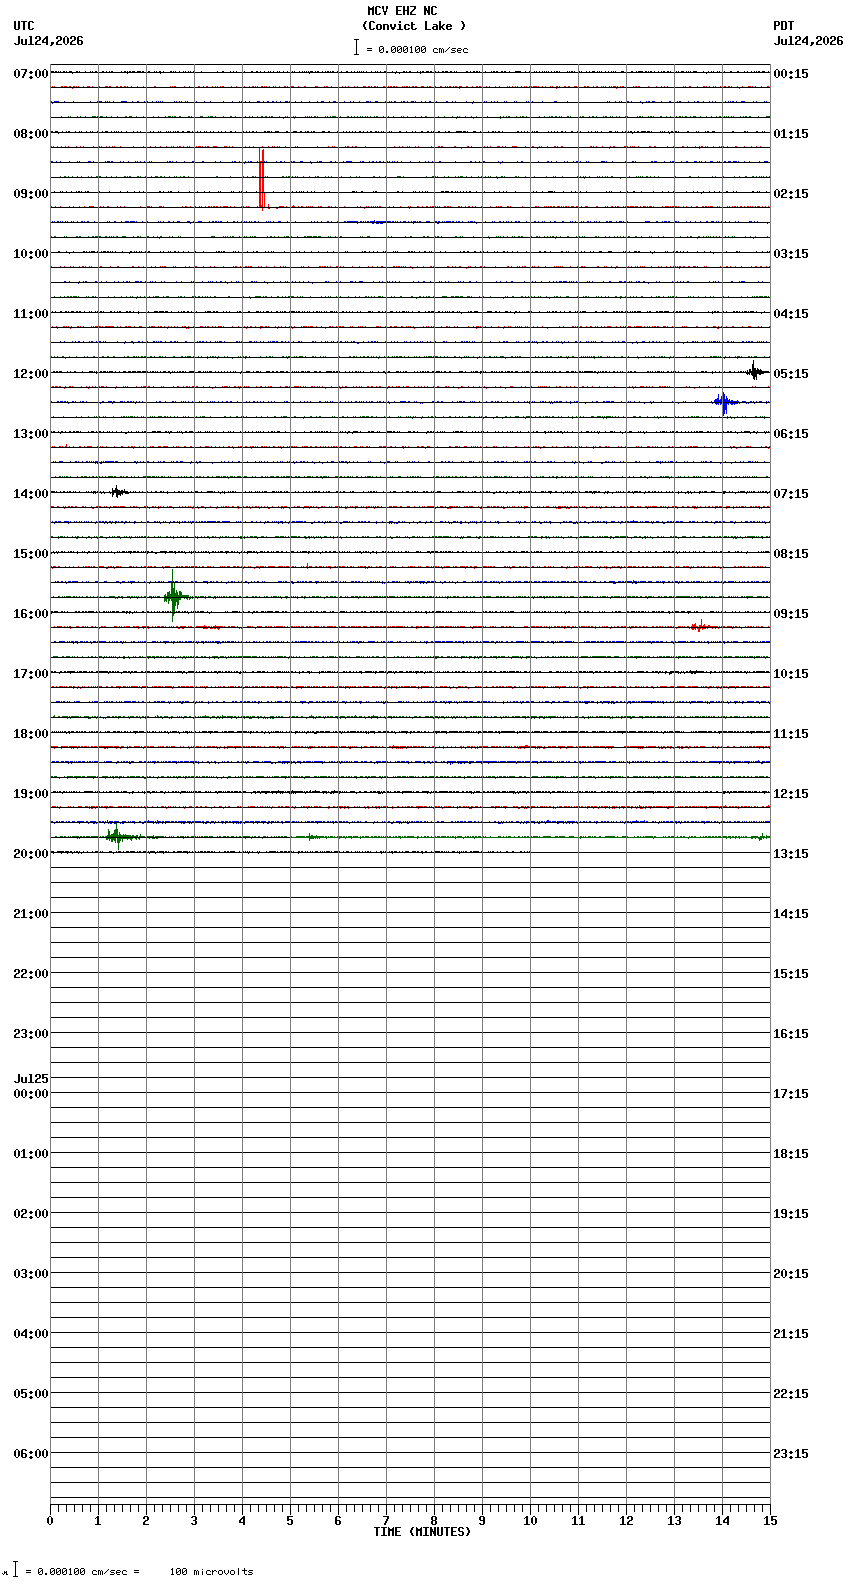
Task: Click the black event burst at 12:00 line end
Action: 754,372
